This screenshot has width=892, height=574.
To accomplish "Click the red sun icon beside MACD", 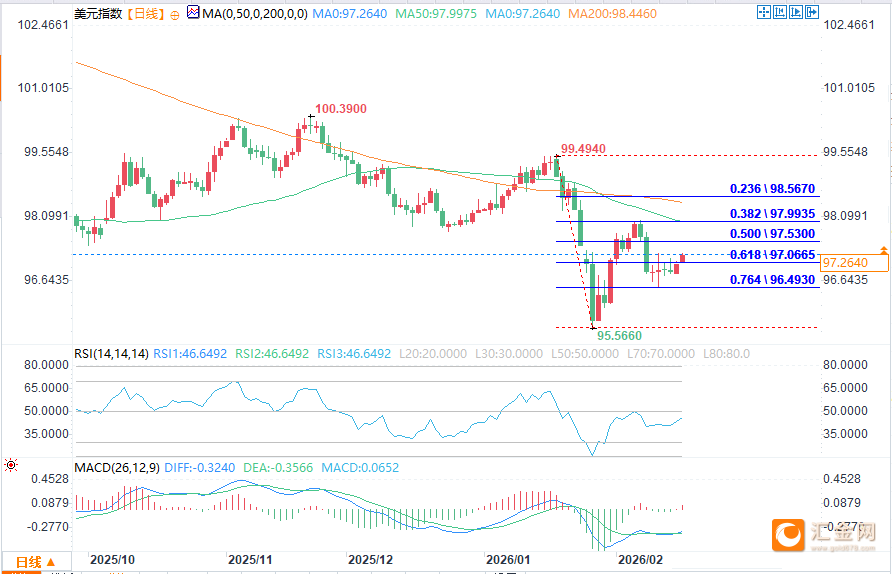I will 10,465.
